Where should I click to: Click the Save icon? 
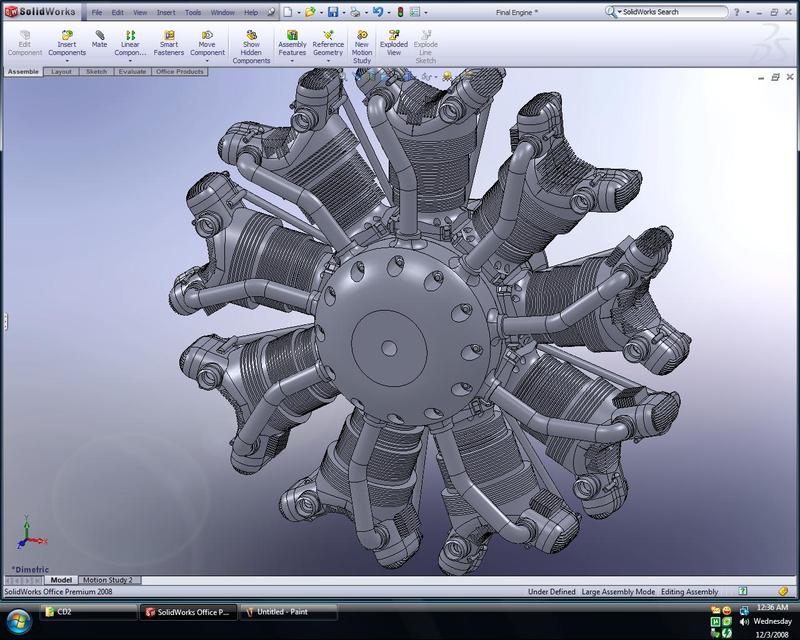333,12
